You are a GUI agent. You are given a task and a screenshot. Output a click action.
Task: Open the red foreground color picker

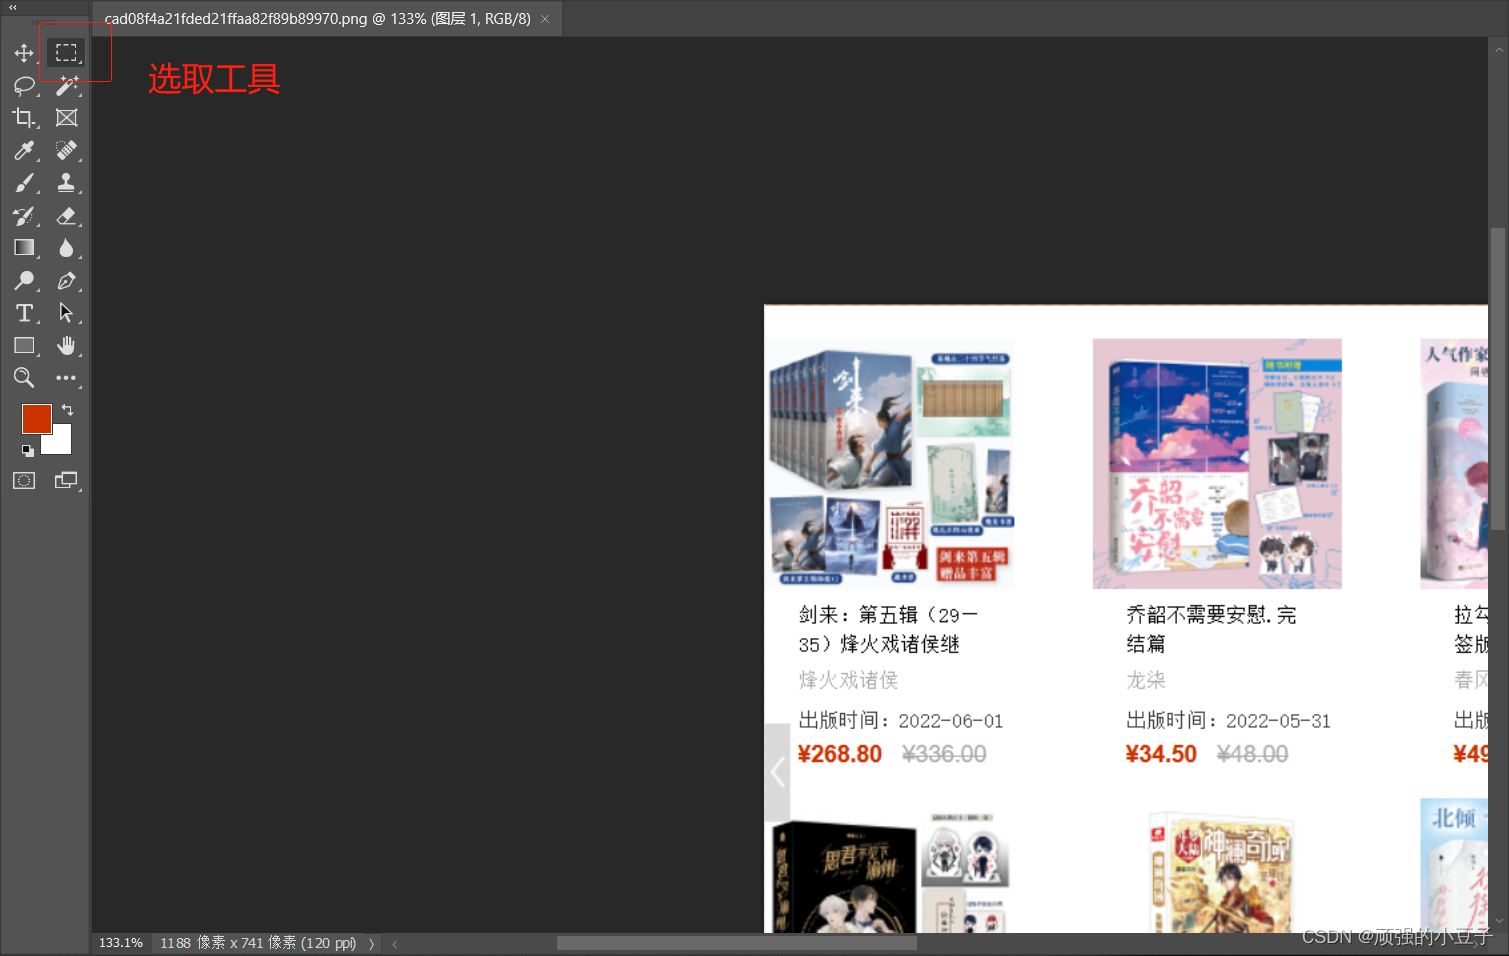pyautogui.click(x=36, y=419)
